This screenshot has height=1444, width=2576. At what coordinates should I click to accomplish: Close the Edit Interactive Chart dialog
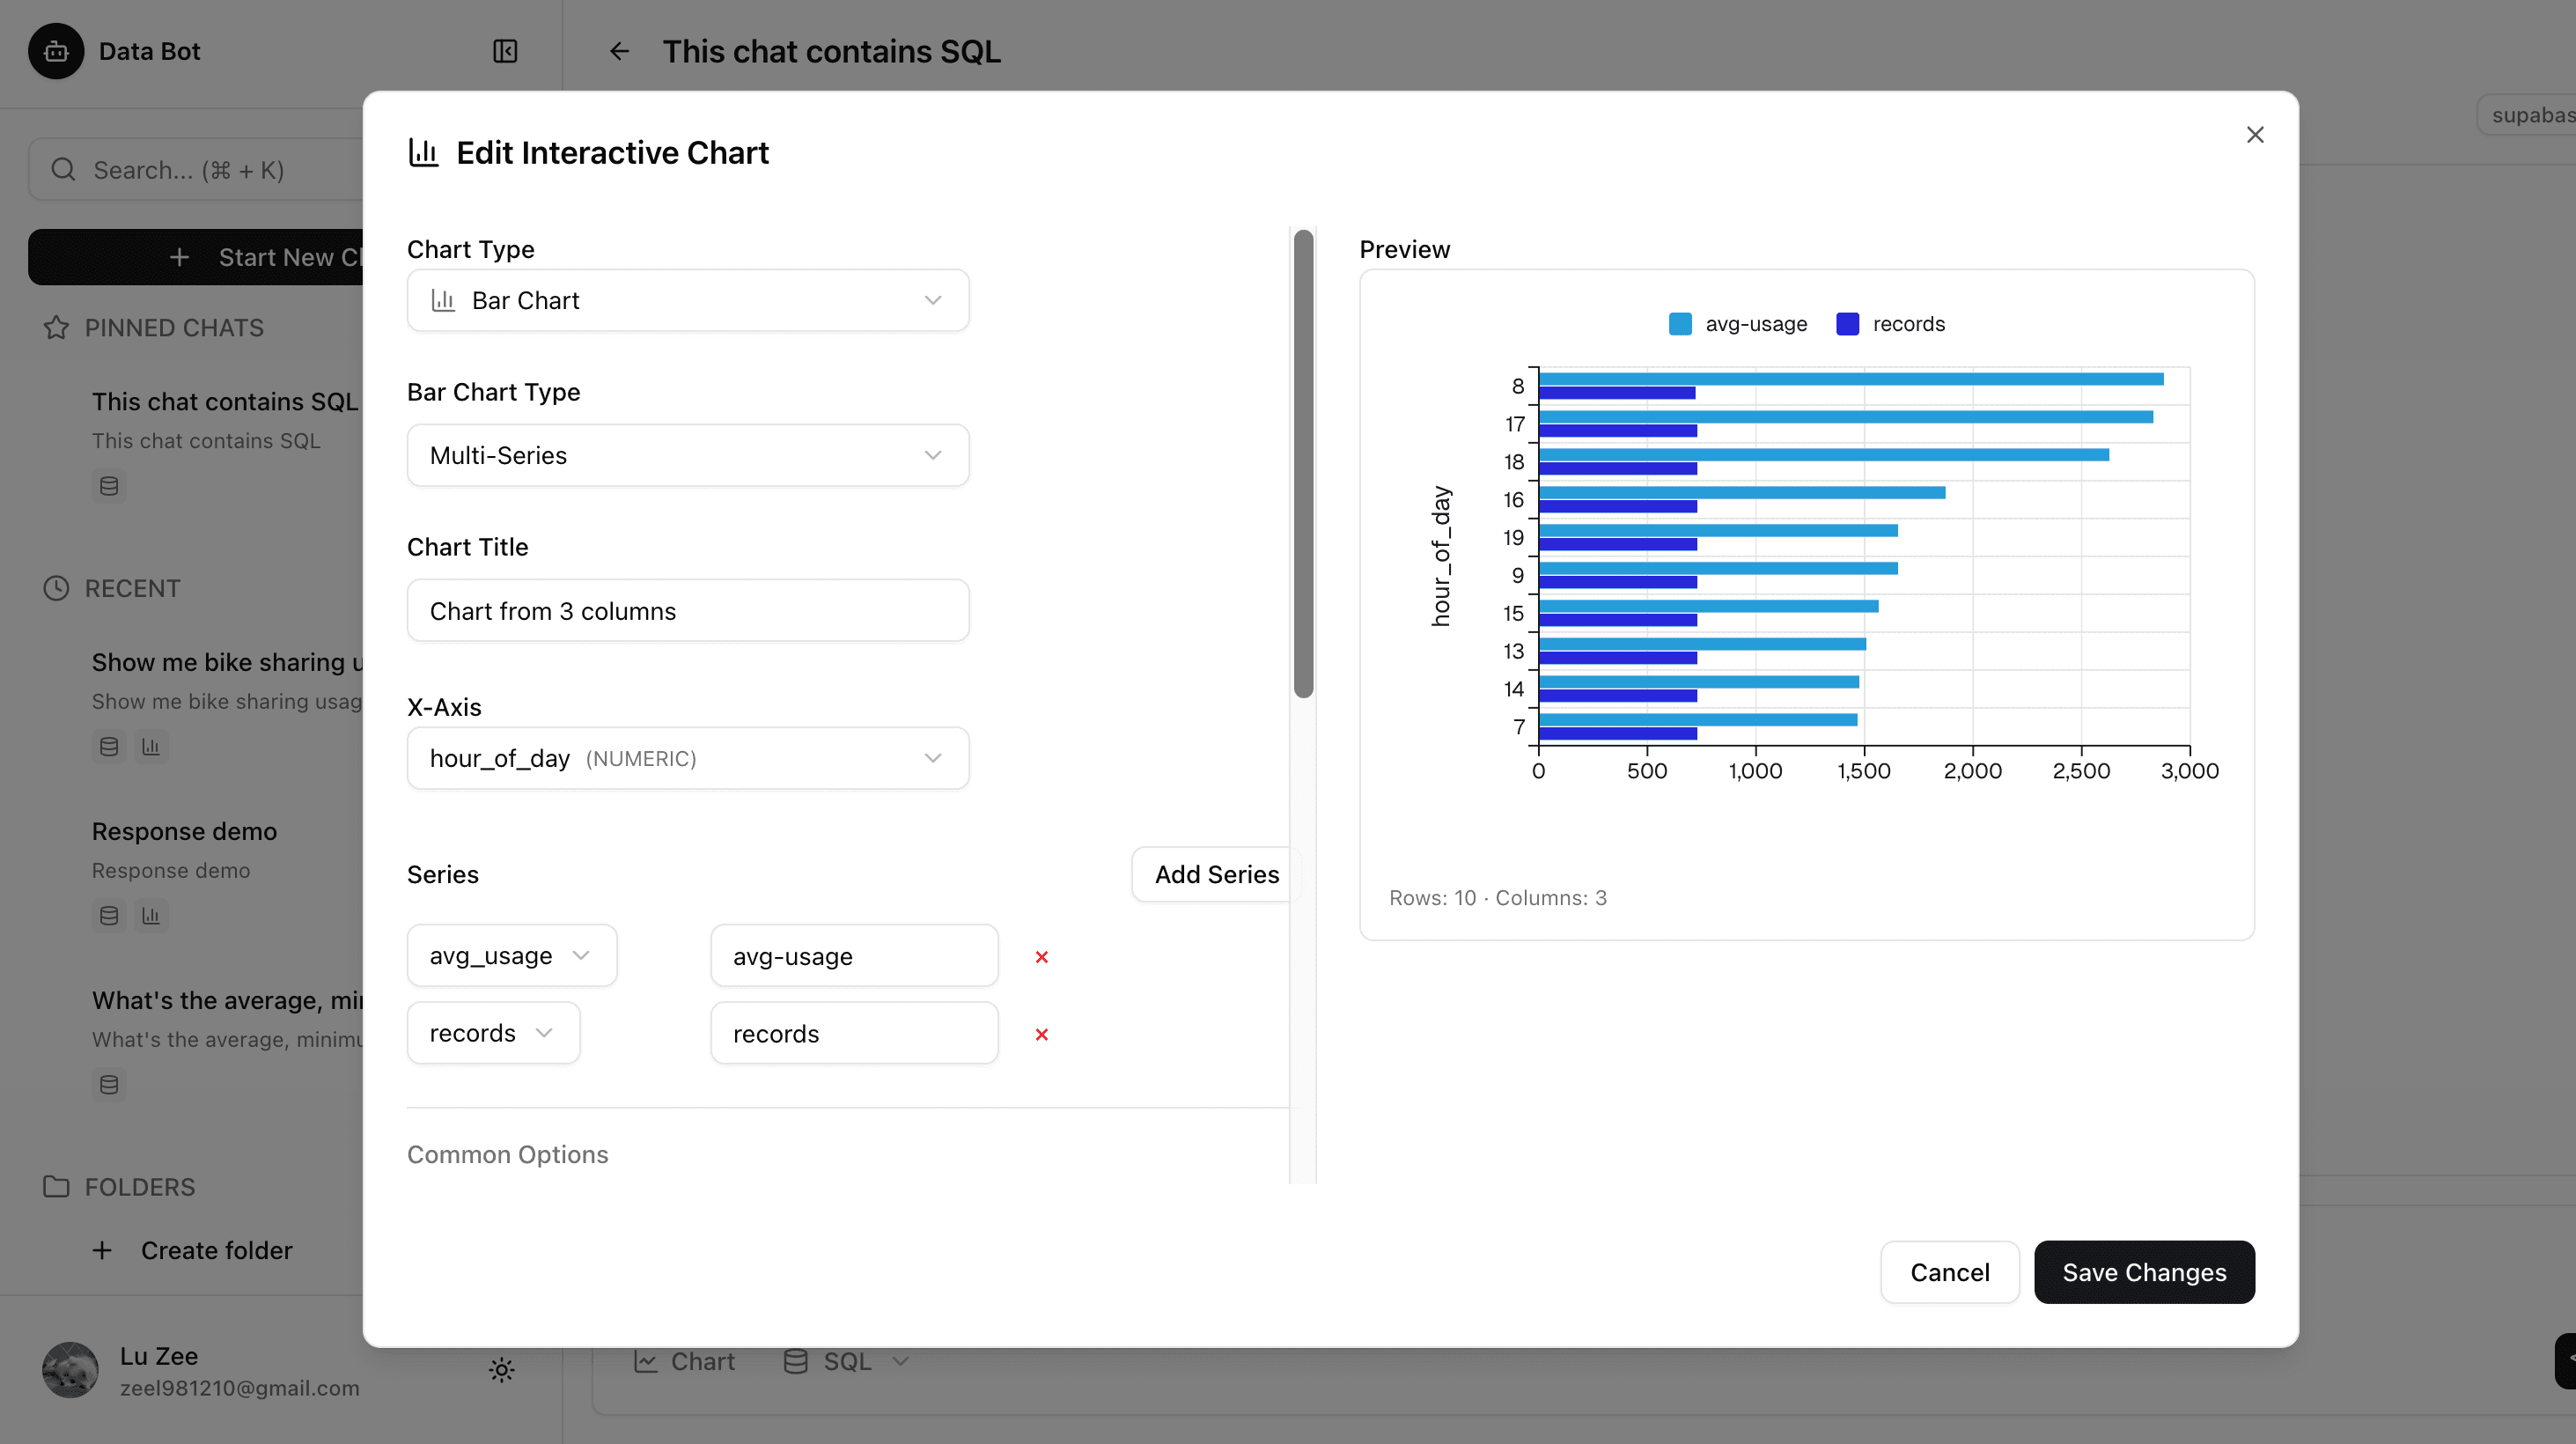pyautogui.click(x=2254, y=135)
